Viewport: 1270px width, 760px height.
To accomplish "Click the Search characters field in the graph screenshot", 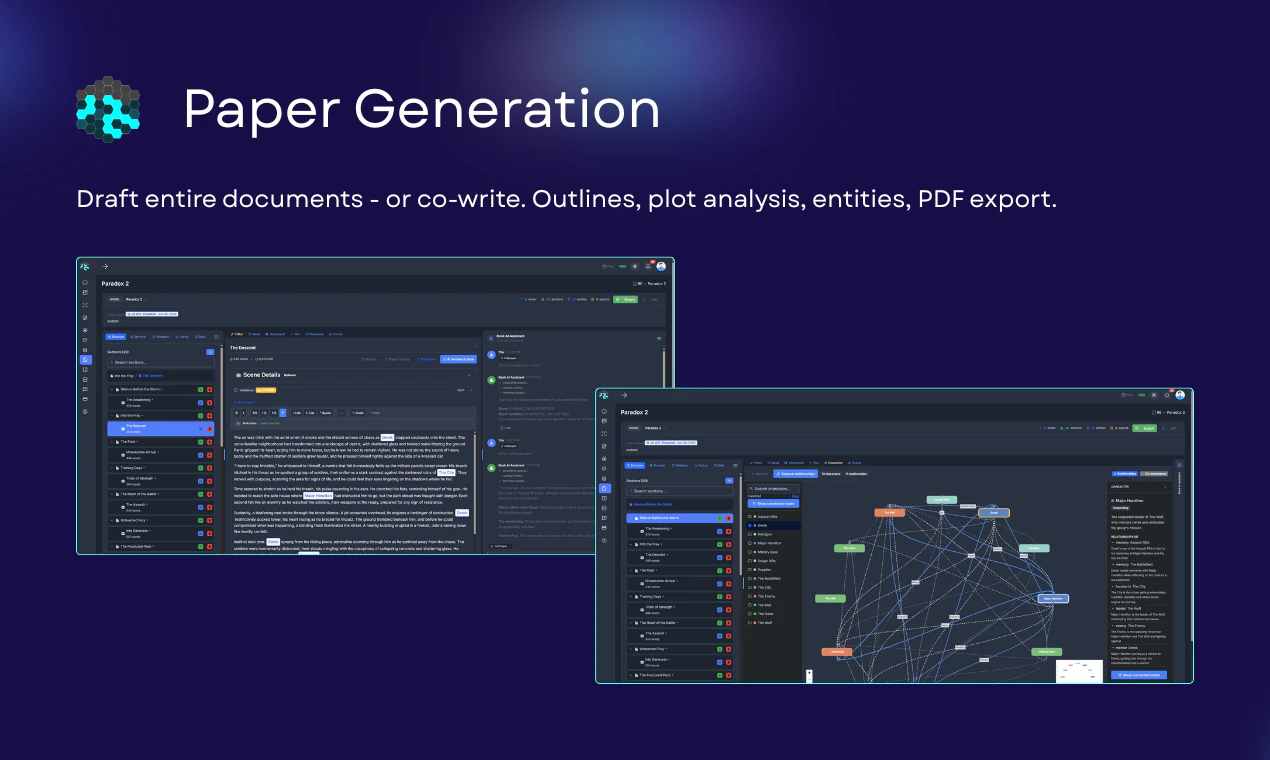I will [773, 489].
